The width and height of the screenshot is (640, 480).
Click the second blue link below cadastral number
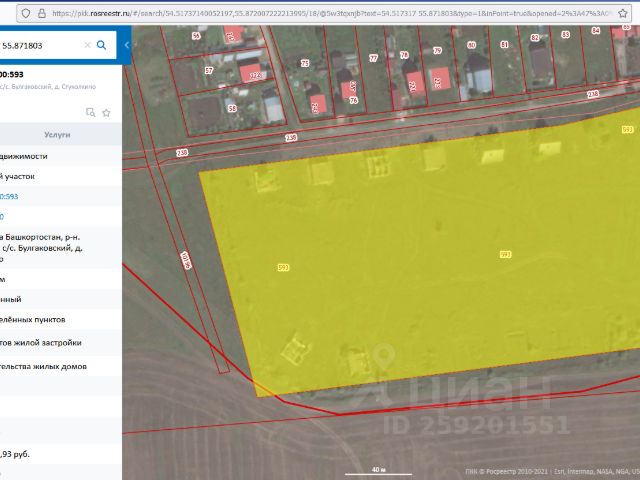click(3, 217)
